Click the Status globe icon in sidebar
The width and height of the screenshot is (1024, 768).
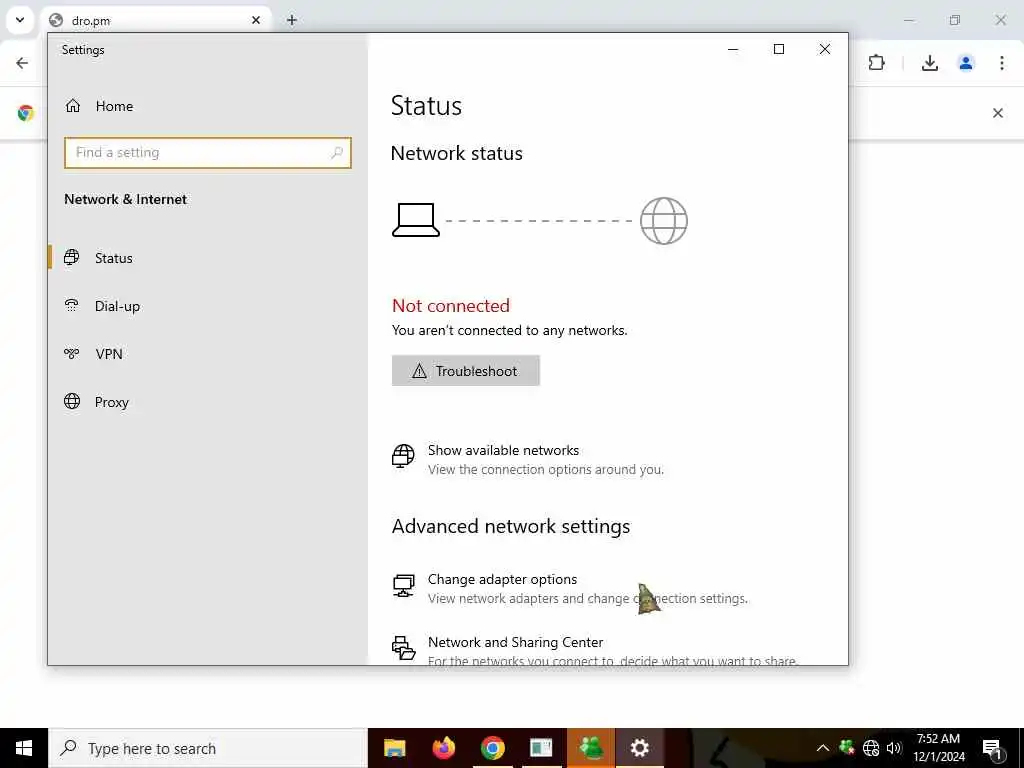click(x=72, y=257)
